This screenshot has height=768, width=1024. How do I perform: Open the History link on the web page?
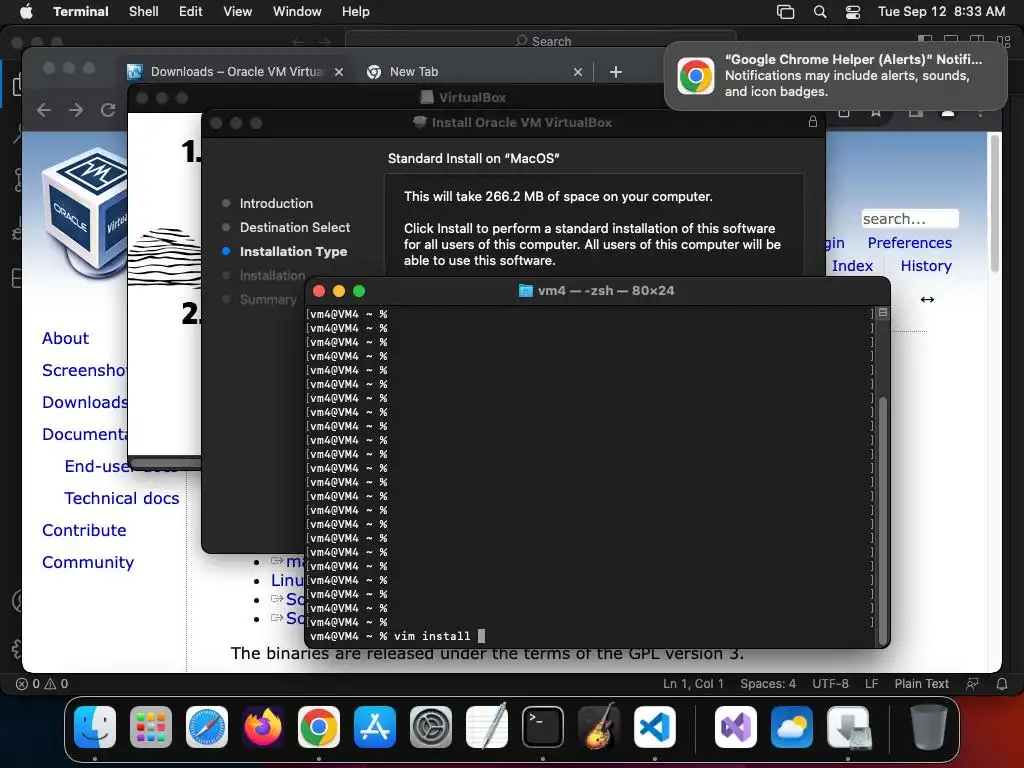pos(926,266)
